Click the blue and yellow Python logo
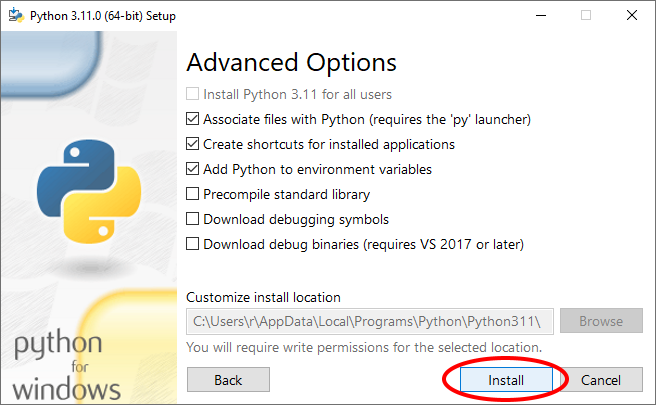Screen dimensions: 656x405 (x=89, y=192)
